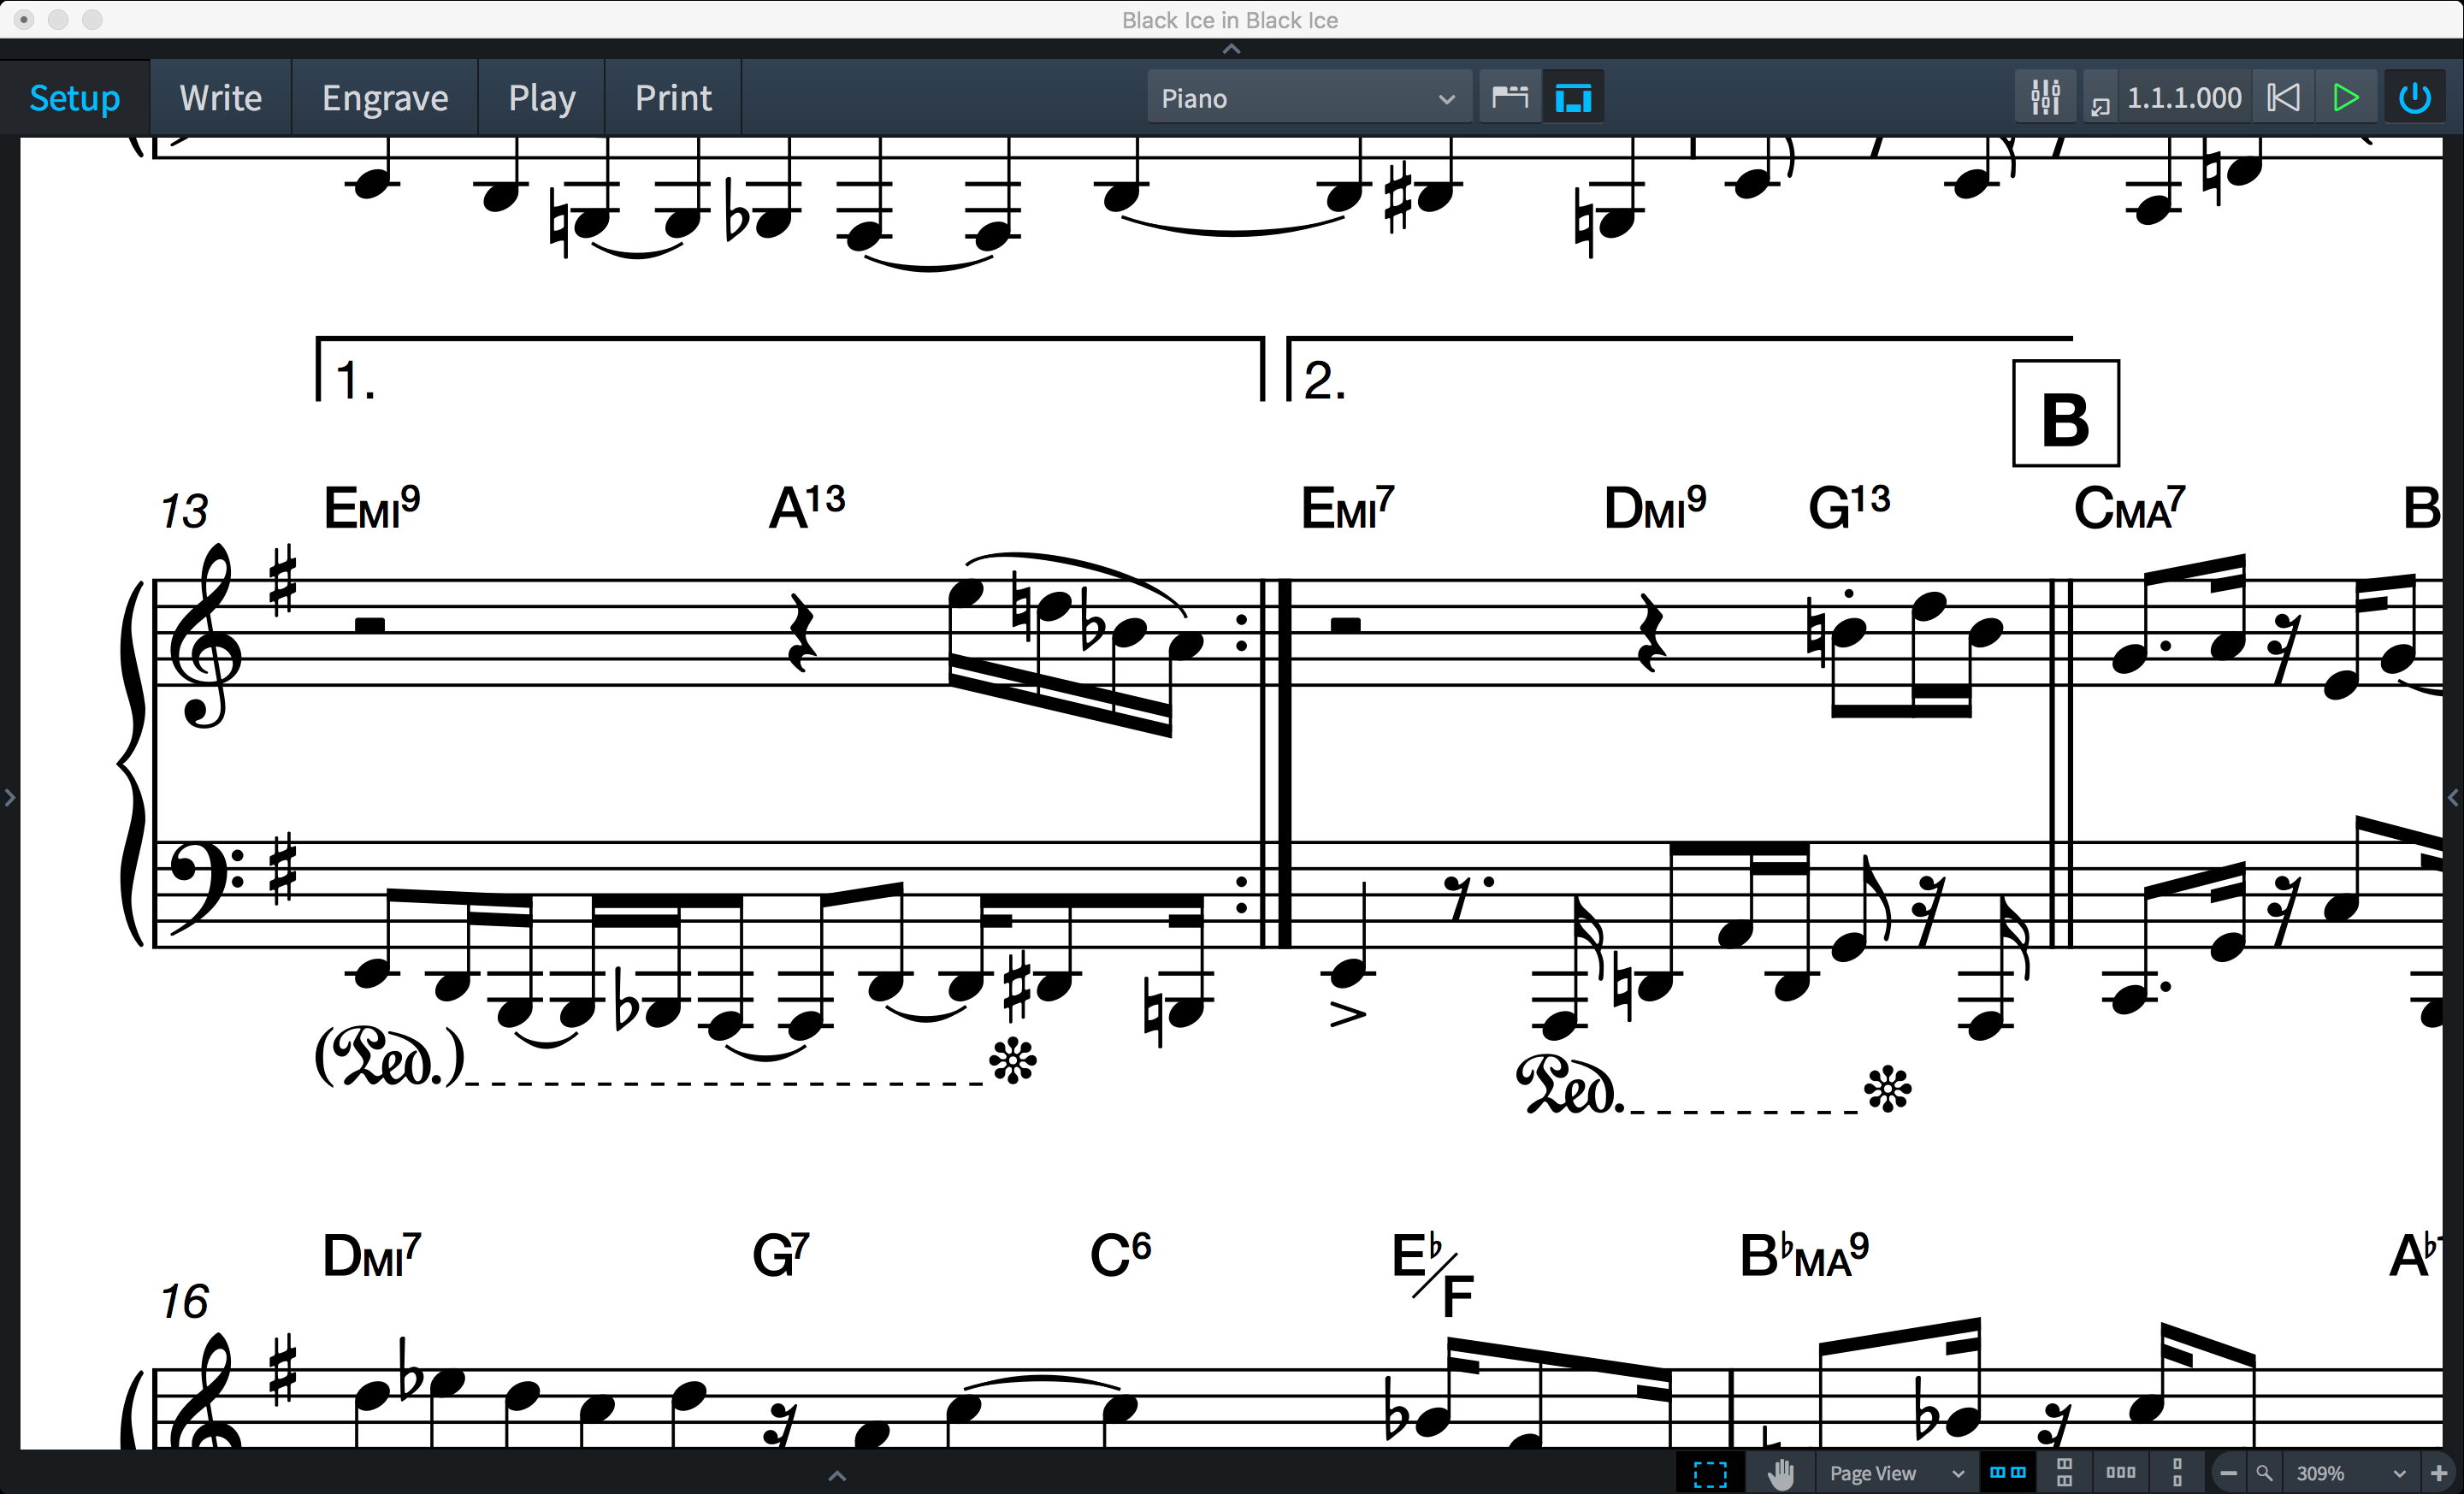Toggle the highlighted part layout icon

pyautogui.click(x=1573, y=97)
